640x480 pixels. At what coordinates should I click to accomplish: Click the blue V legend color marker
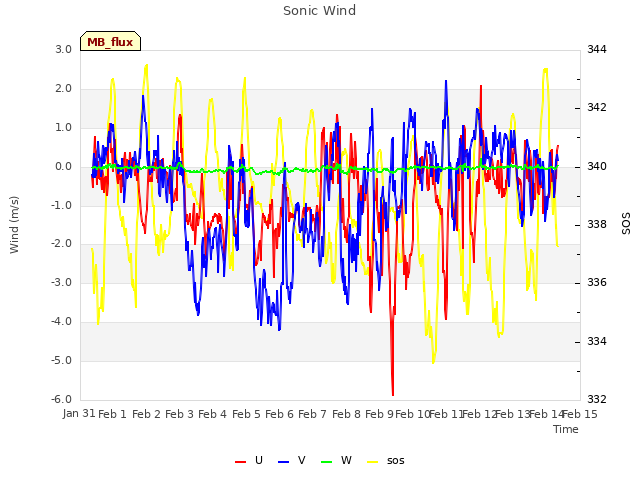283,462
